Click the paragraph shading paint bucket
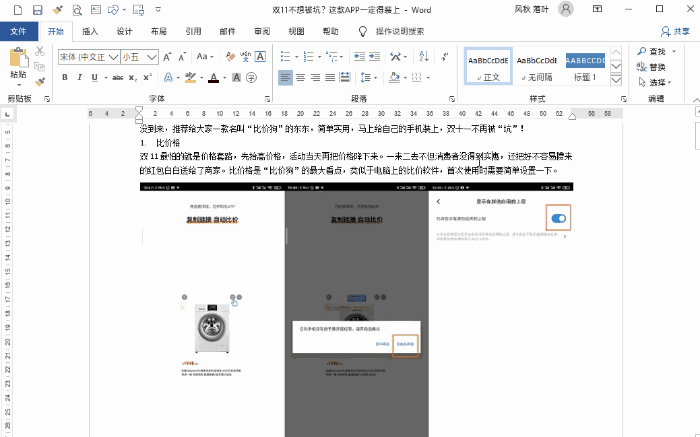 pyautogui.click(x=394, y=77)
